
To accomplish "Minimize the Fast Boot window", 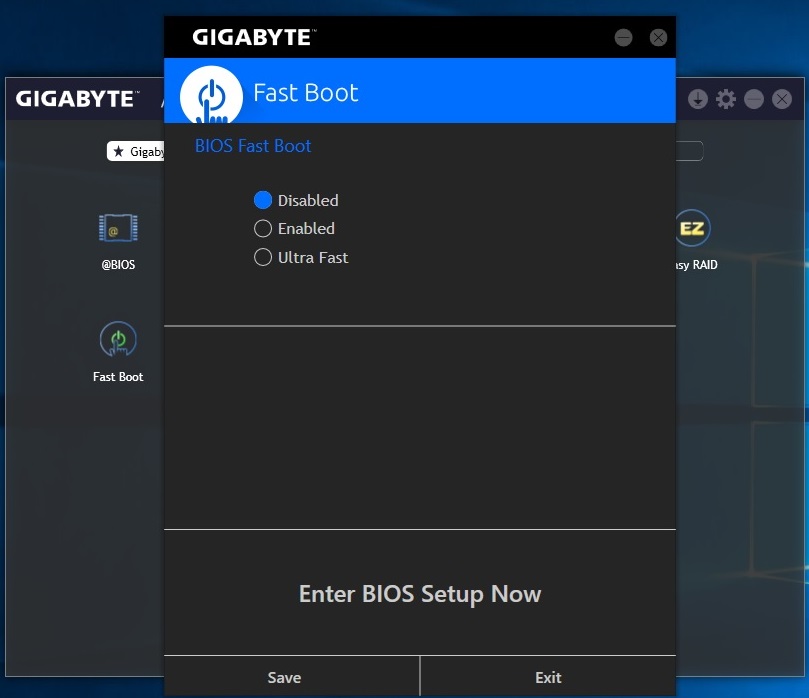I will (623, 37).
